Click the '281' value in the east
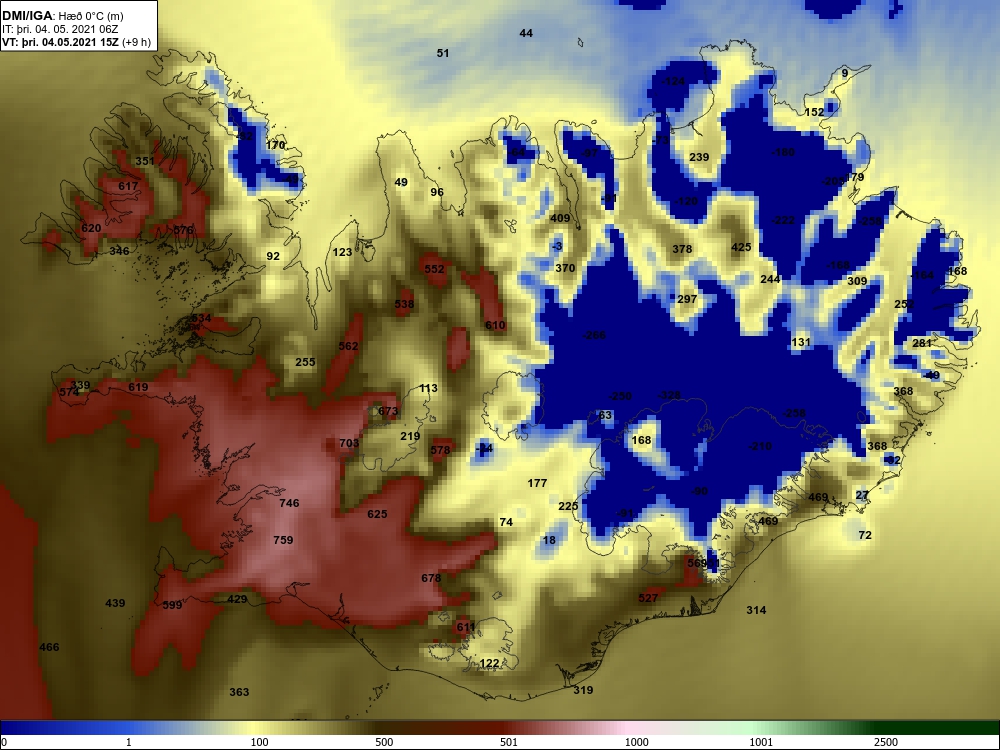 pyautogui.click(x=922, y=343)
